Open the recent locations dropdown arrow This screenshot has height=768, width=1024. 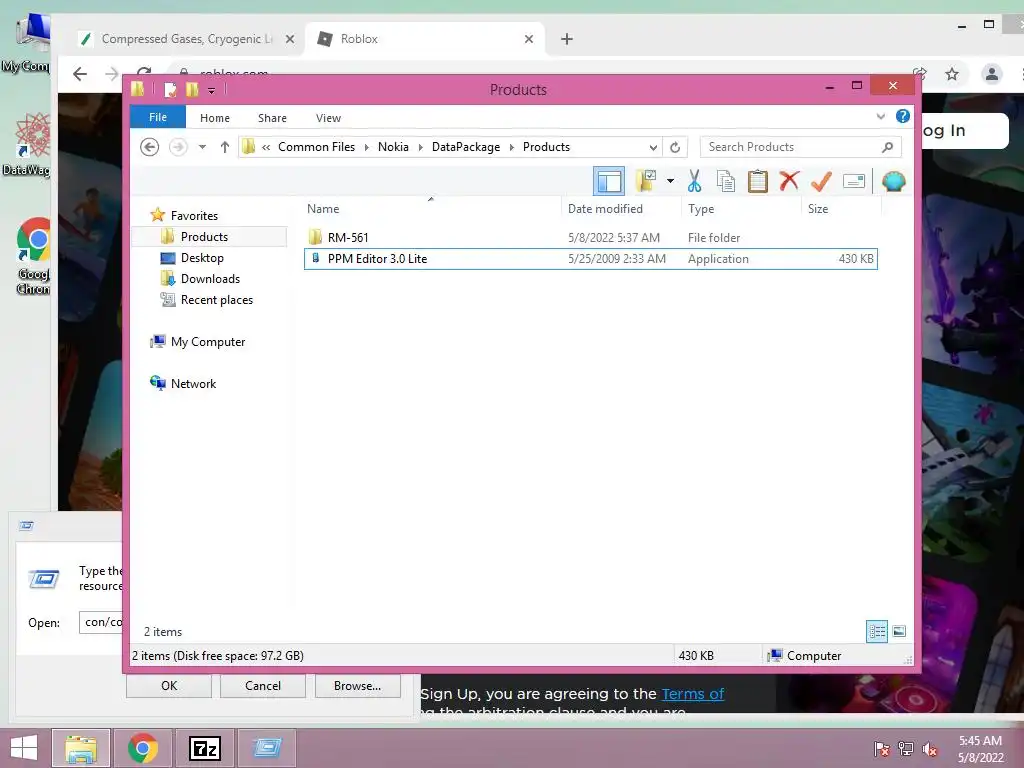pyautogui.click(x=202, y=147)
